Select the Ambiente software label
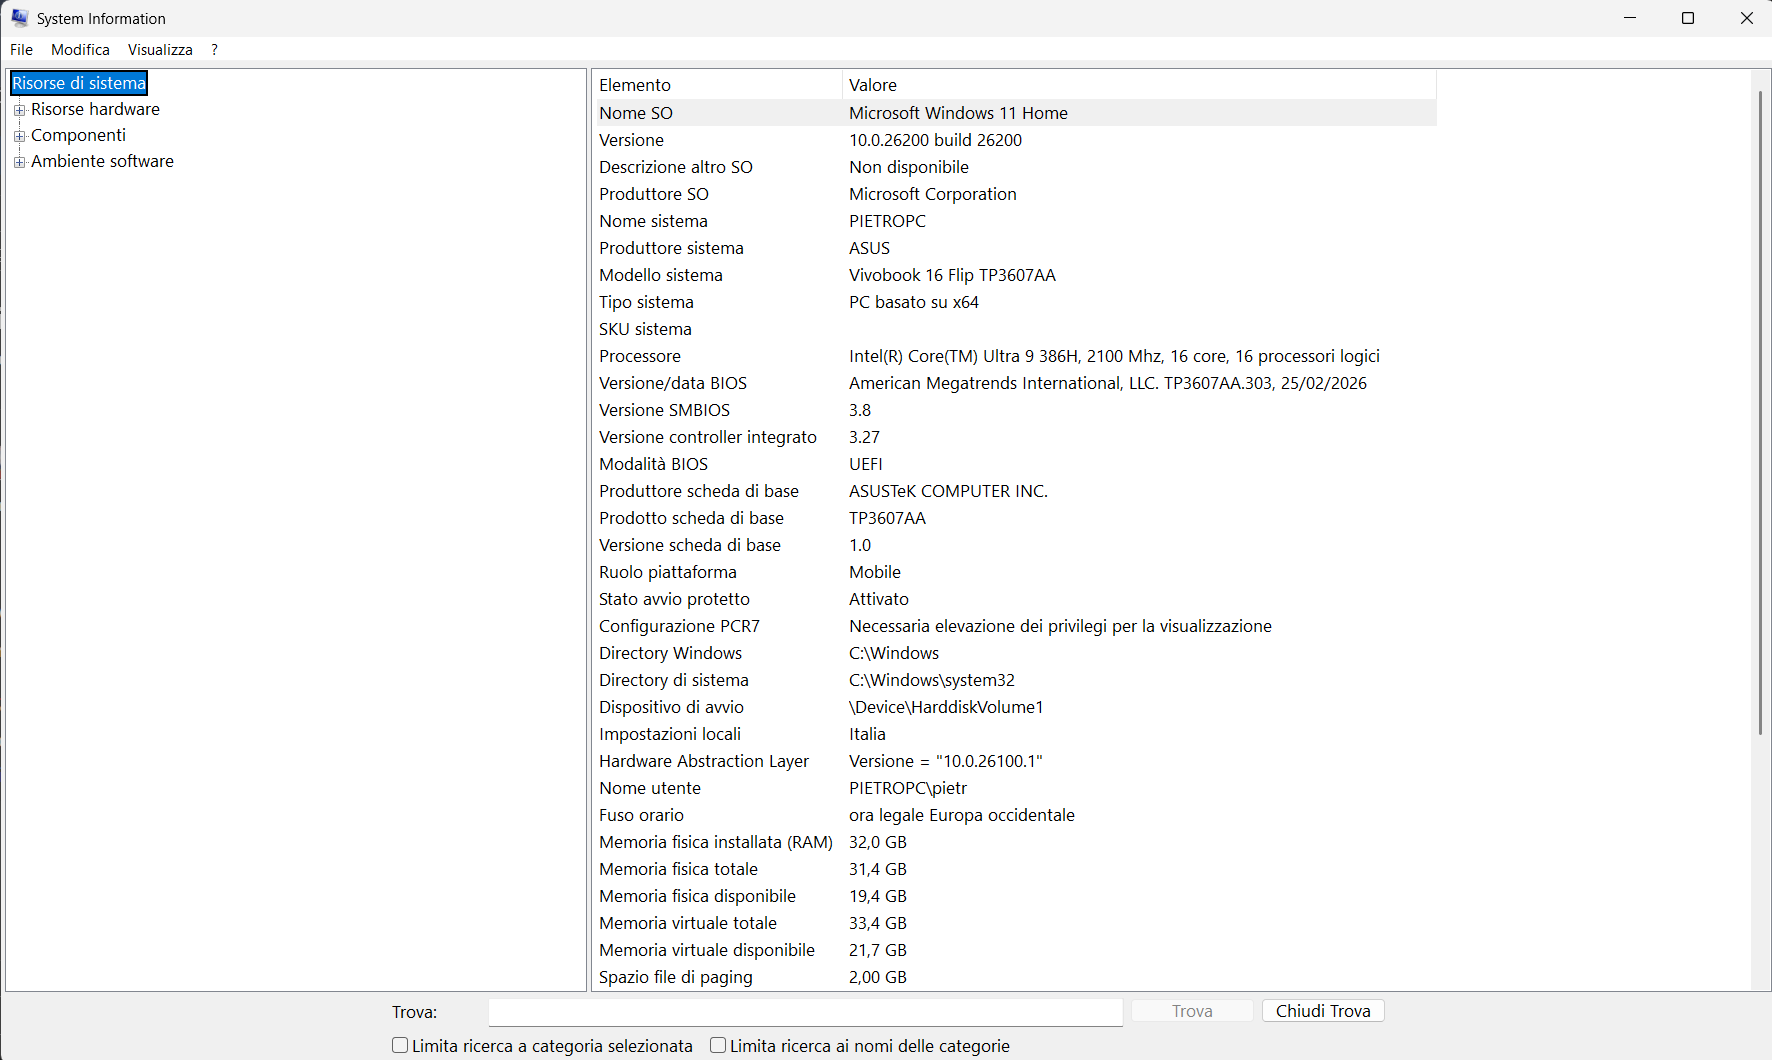1772x1060 pixels. [x=102, y=161]
